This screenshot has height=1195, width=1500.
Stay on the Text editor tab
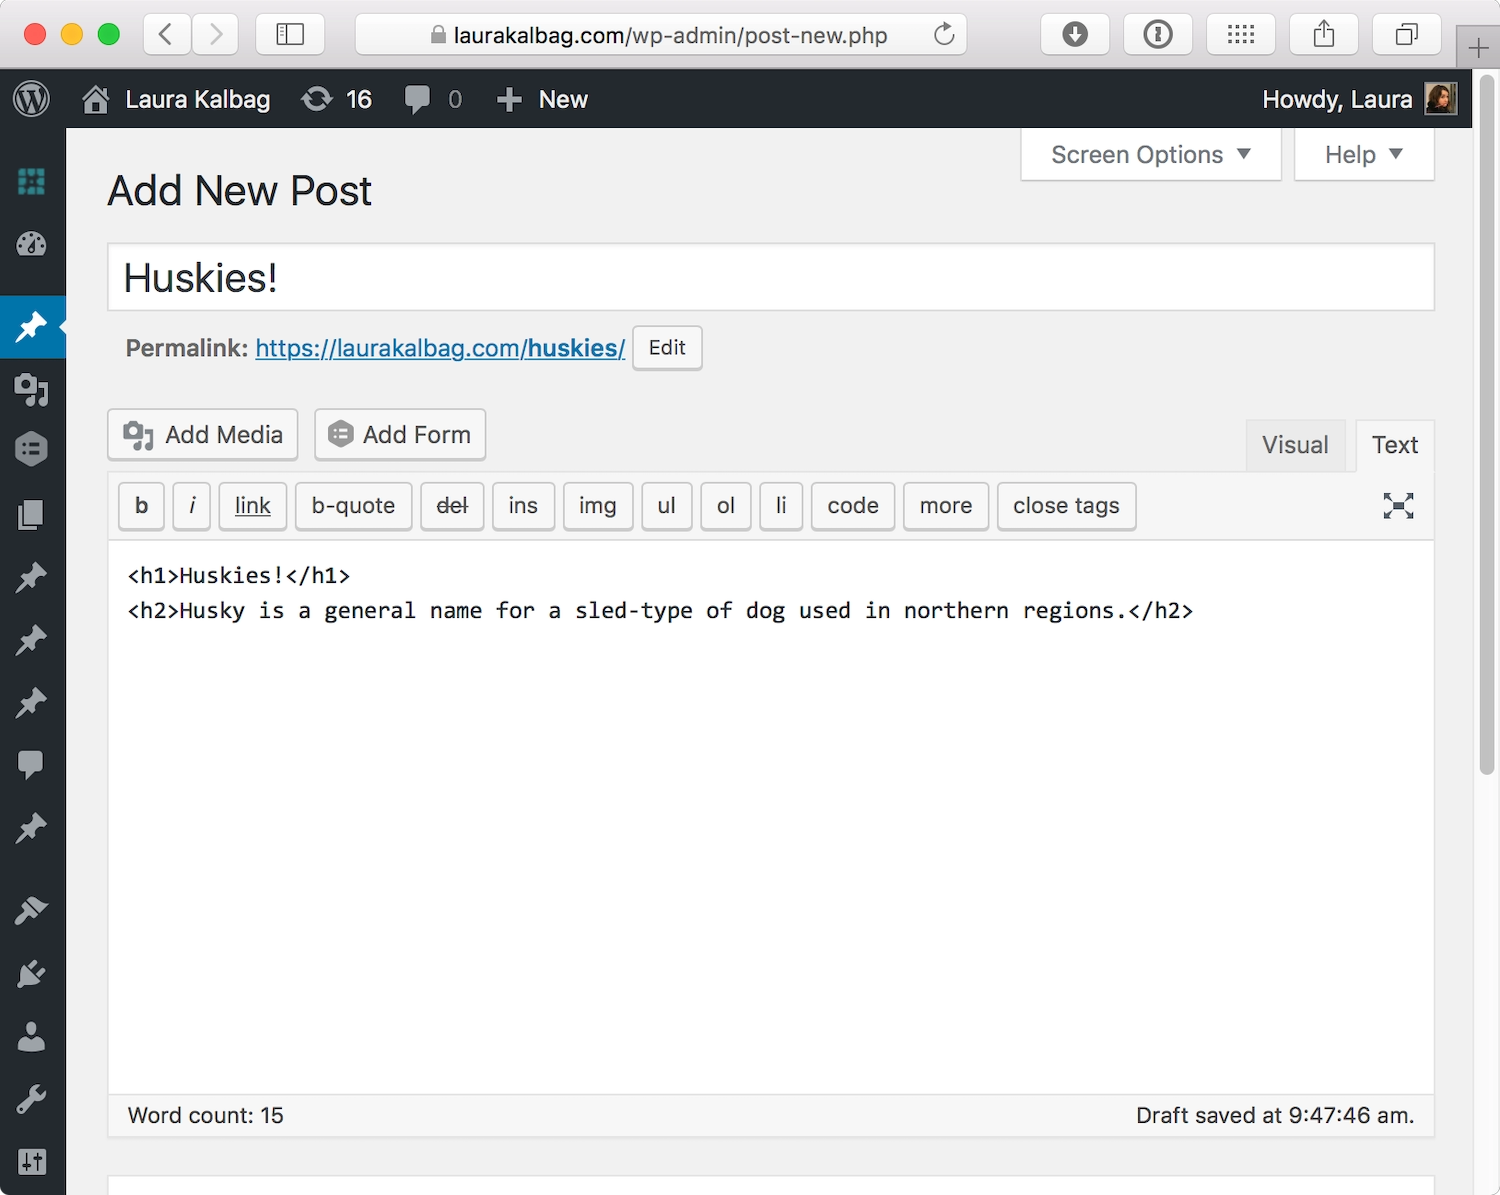click(1394, 445)
